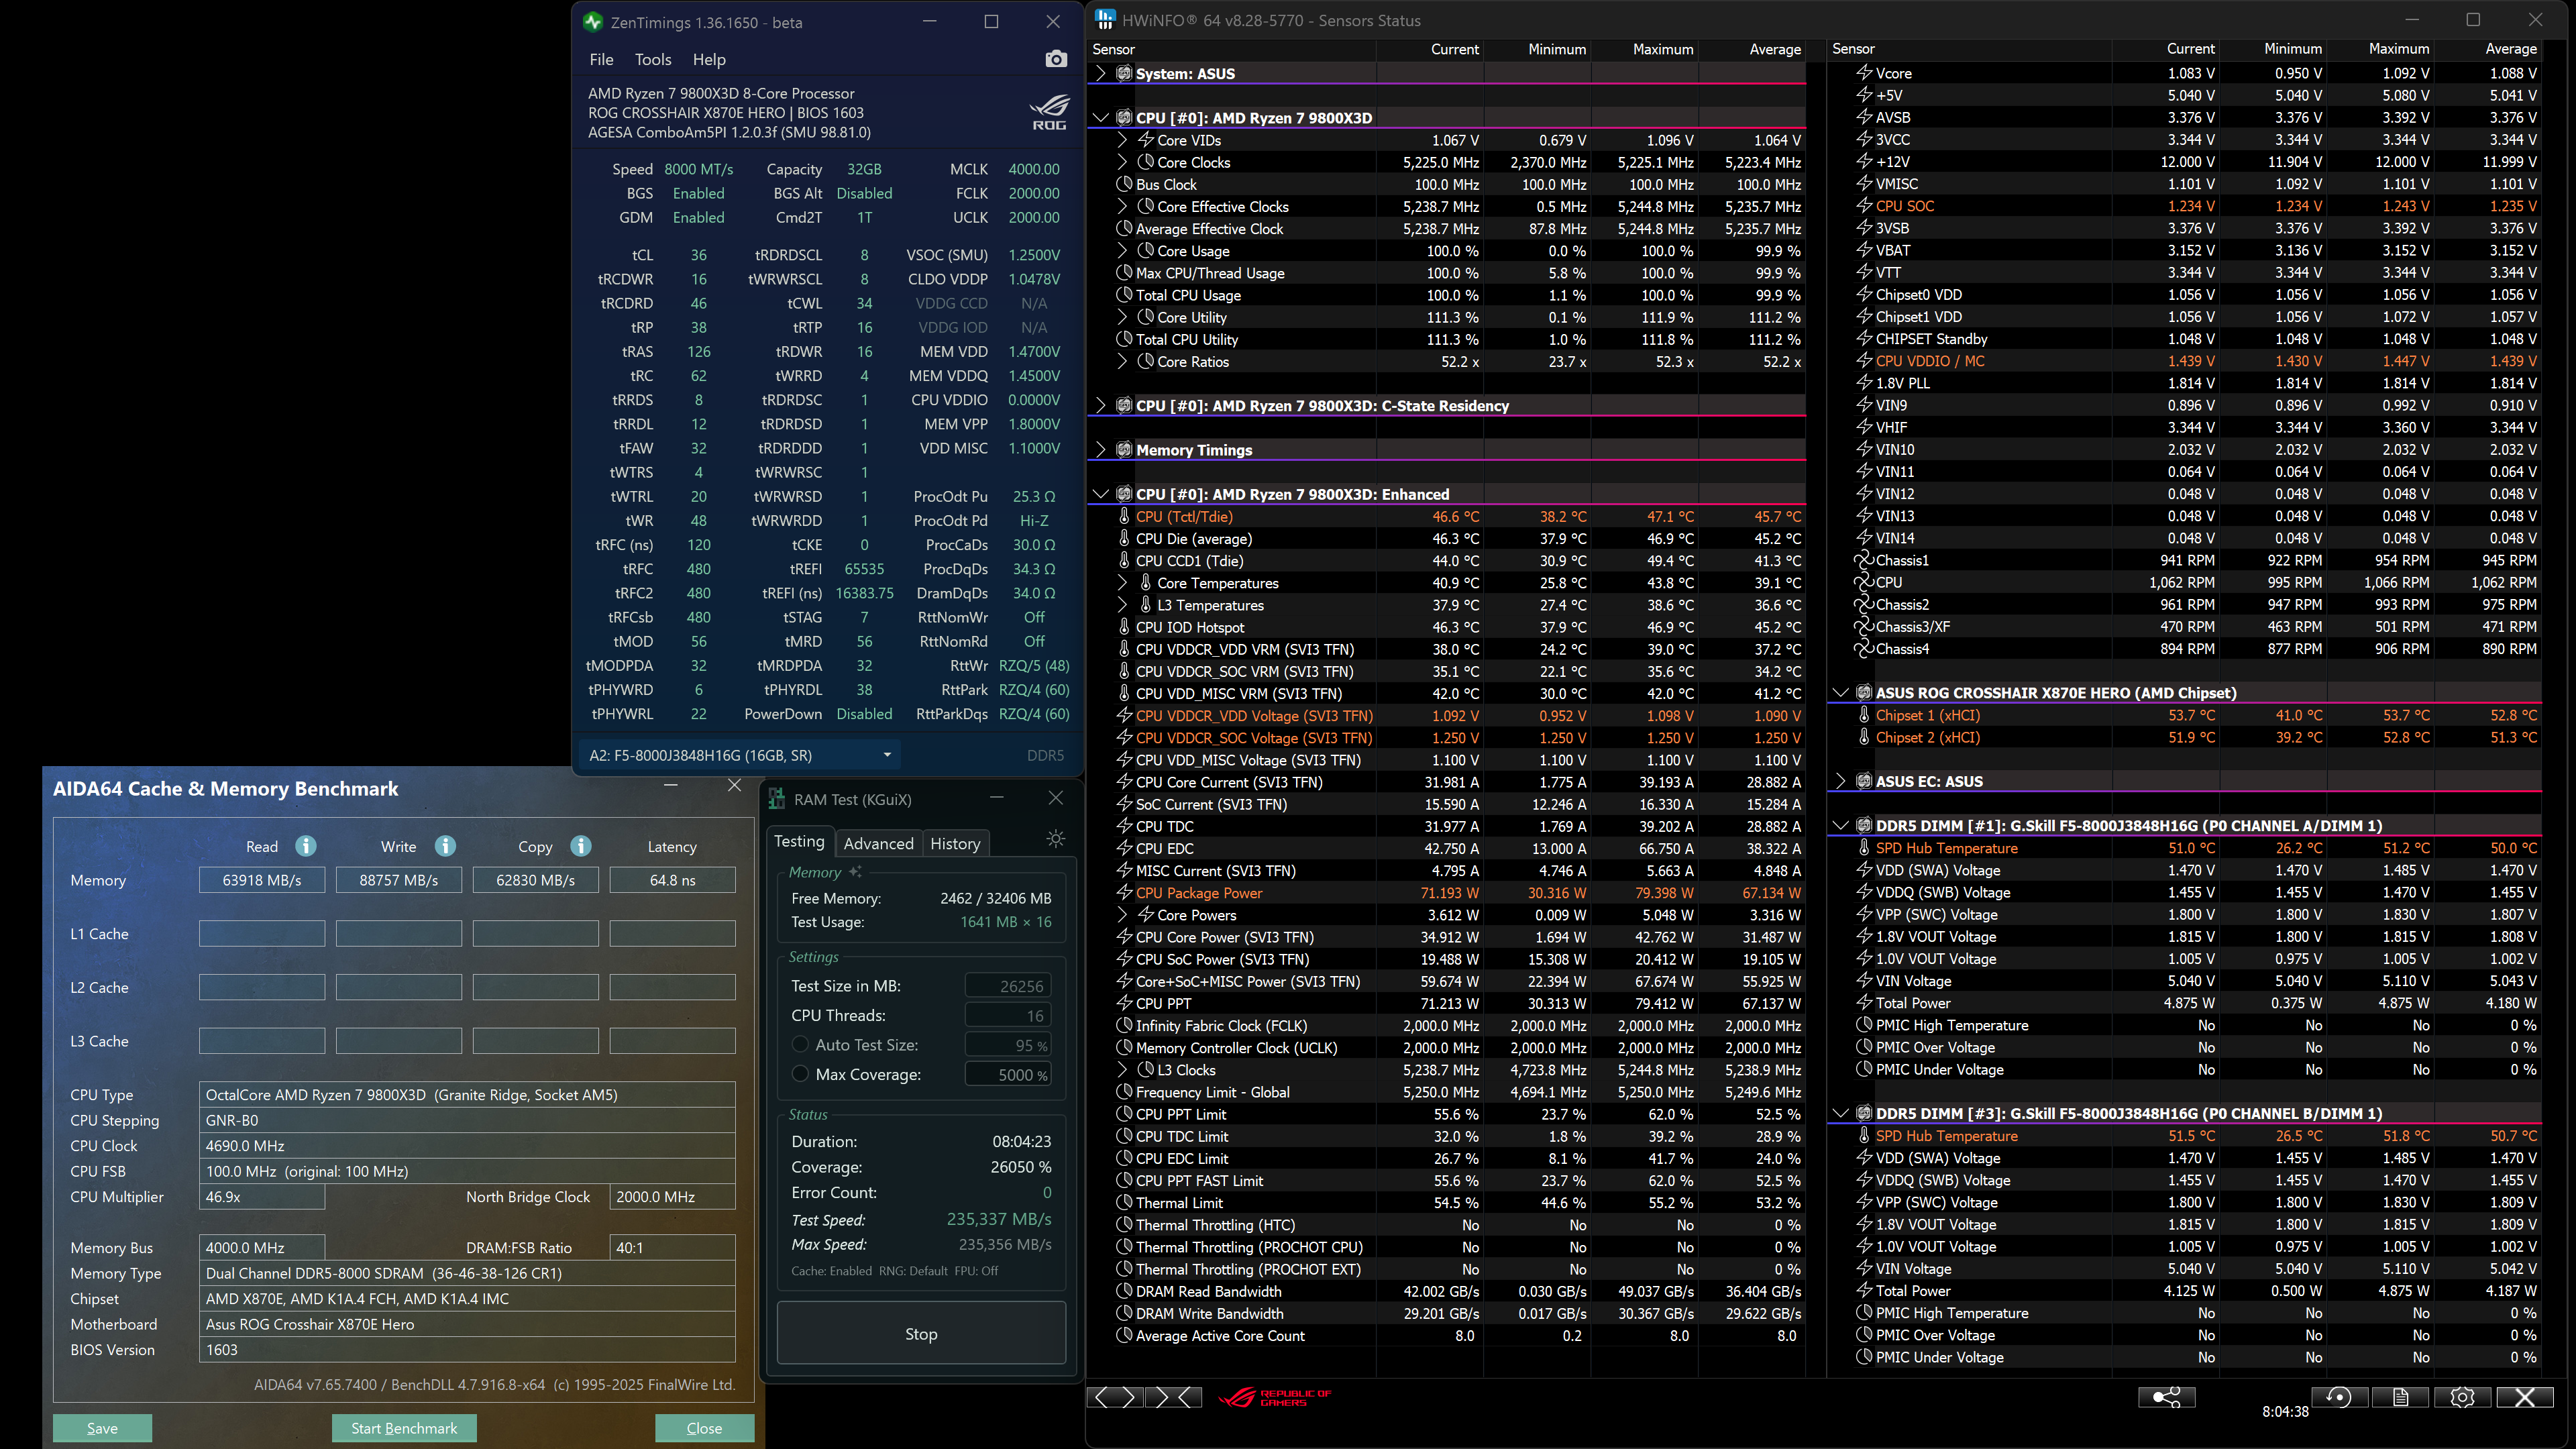Click the HWiNFO network share icon
The height and width of the screenshot is (1449, 2576).
[x=2166, y=1397]
